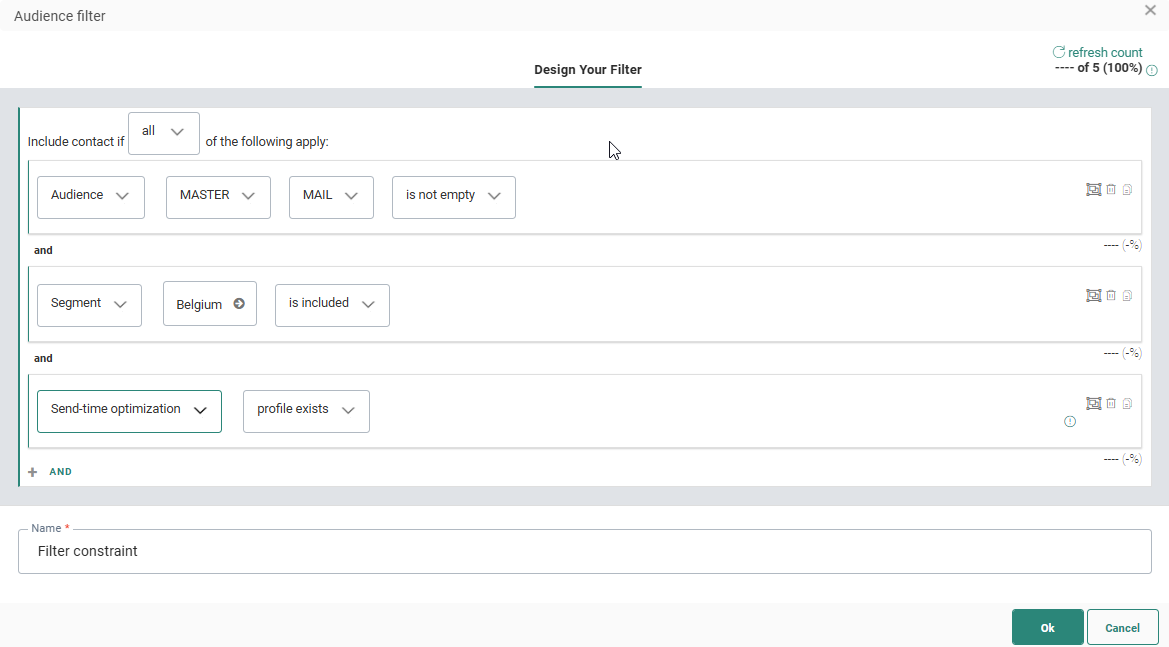
Task: Click the group icon on the Audience row
Action: pyautogui.click(x=1093, y=189)
